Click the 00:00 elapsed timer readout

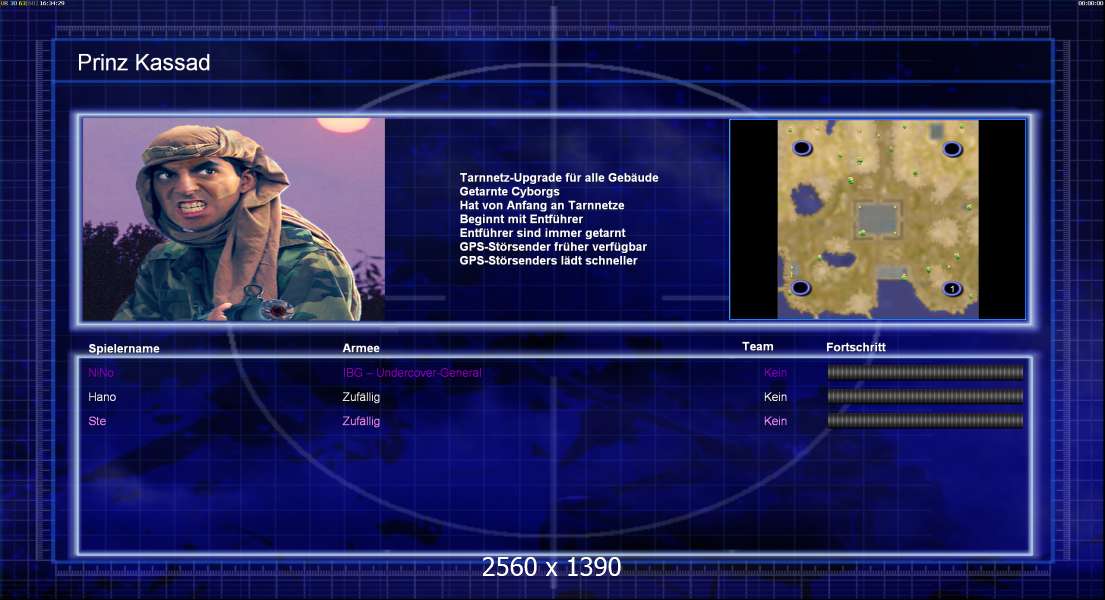click(1090, 4)
